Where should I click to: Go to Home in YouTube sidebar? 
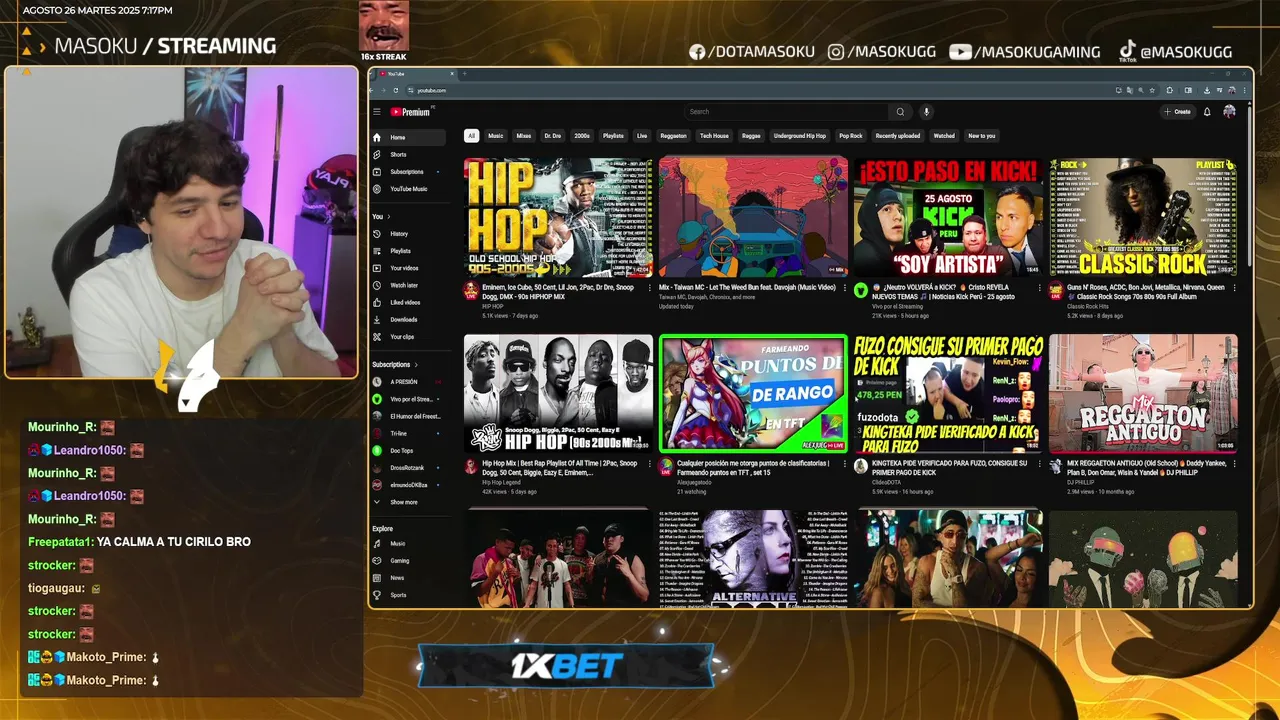point(408,137)
